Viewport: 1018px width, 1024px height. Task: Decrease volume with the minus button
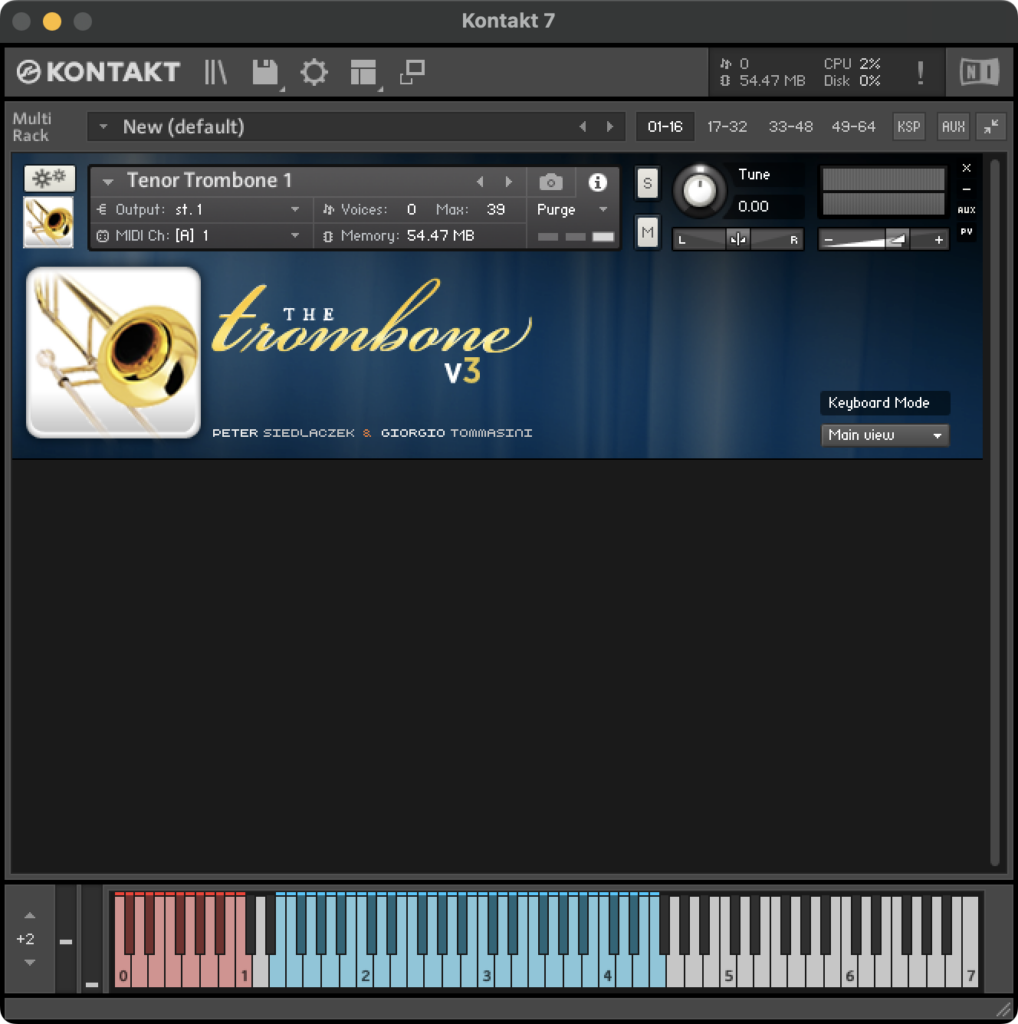pos(828,240)
